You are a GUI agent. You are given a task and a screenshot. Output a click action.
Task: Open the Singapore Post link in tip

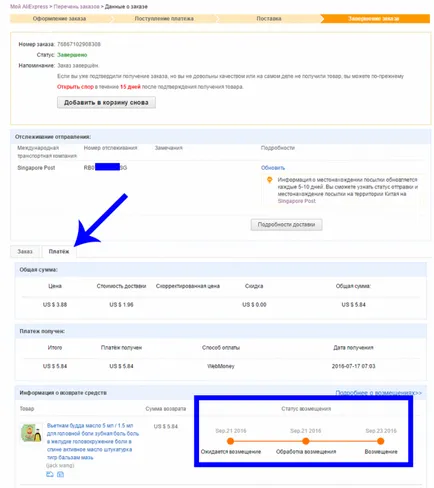[x=297, y=201]
